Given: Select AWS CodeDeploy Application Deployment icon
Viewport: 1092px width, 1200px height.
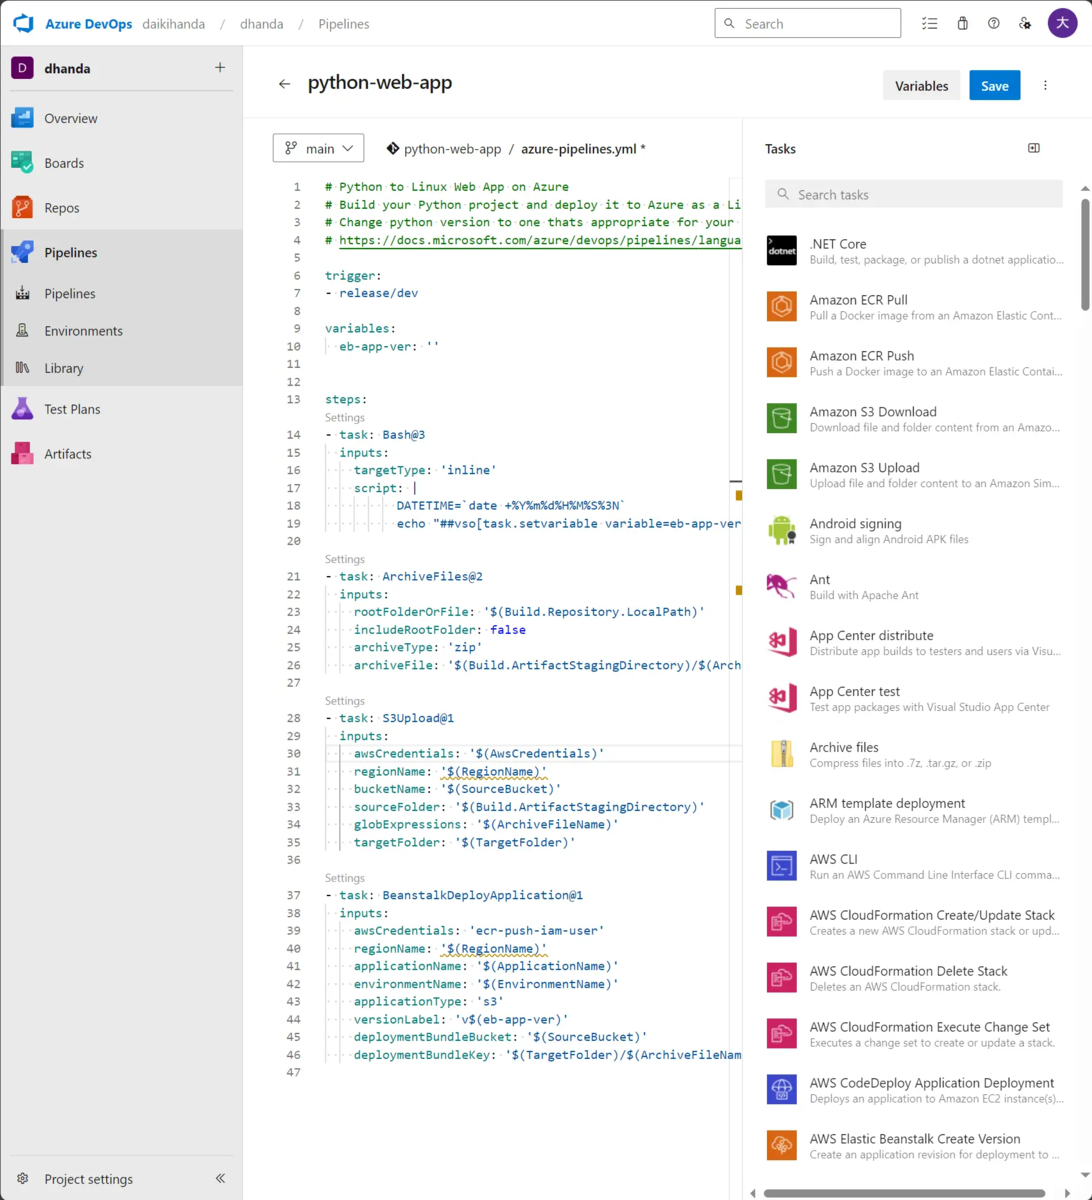Looking at the screenshot, I should (781, 1091).
